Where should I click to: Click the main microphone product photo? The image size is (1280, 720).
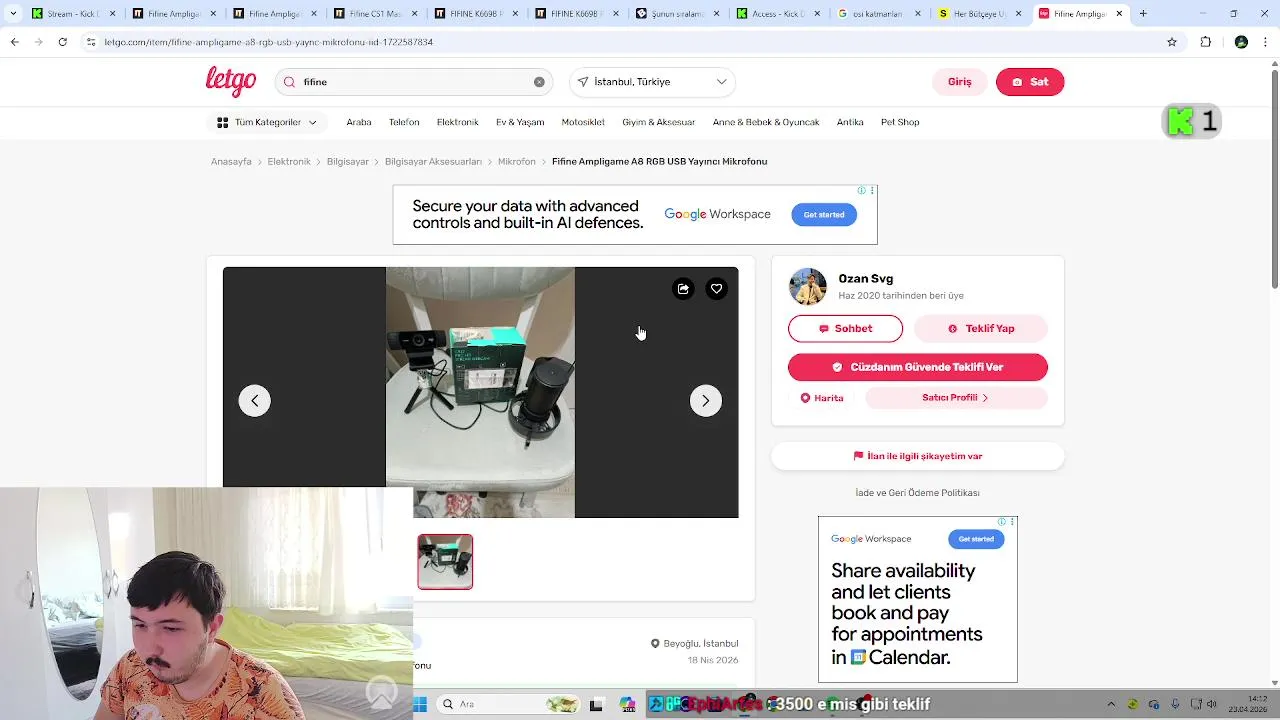coord(480,392)
